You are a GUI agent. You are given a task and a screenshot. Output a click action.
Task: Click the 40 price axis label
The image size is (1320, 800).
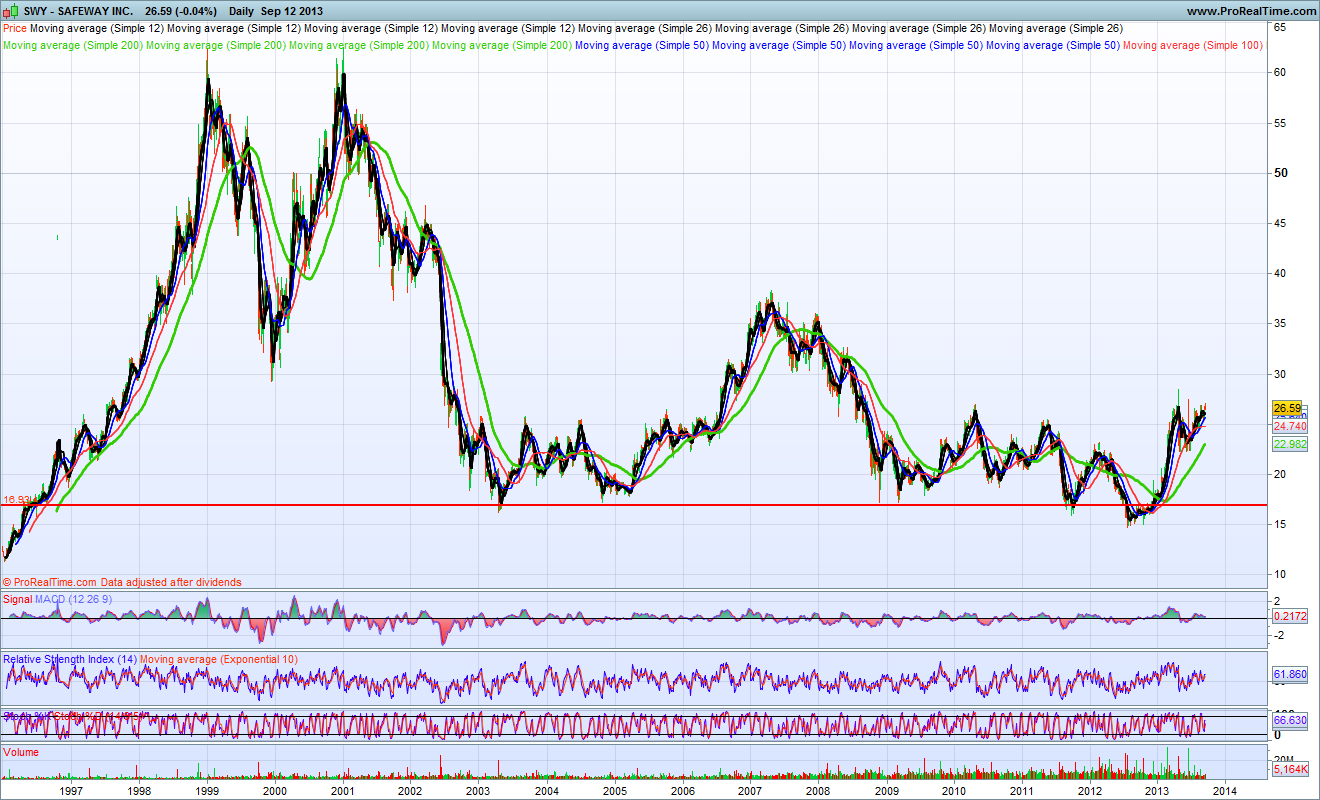(x=1279, y=273)
